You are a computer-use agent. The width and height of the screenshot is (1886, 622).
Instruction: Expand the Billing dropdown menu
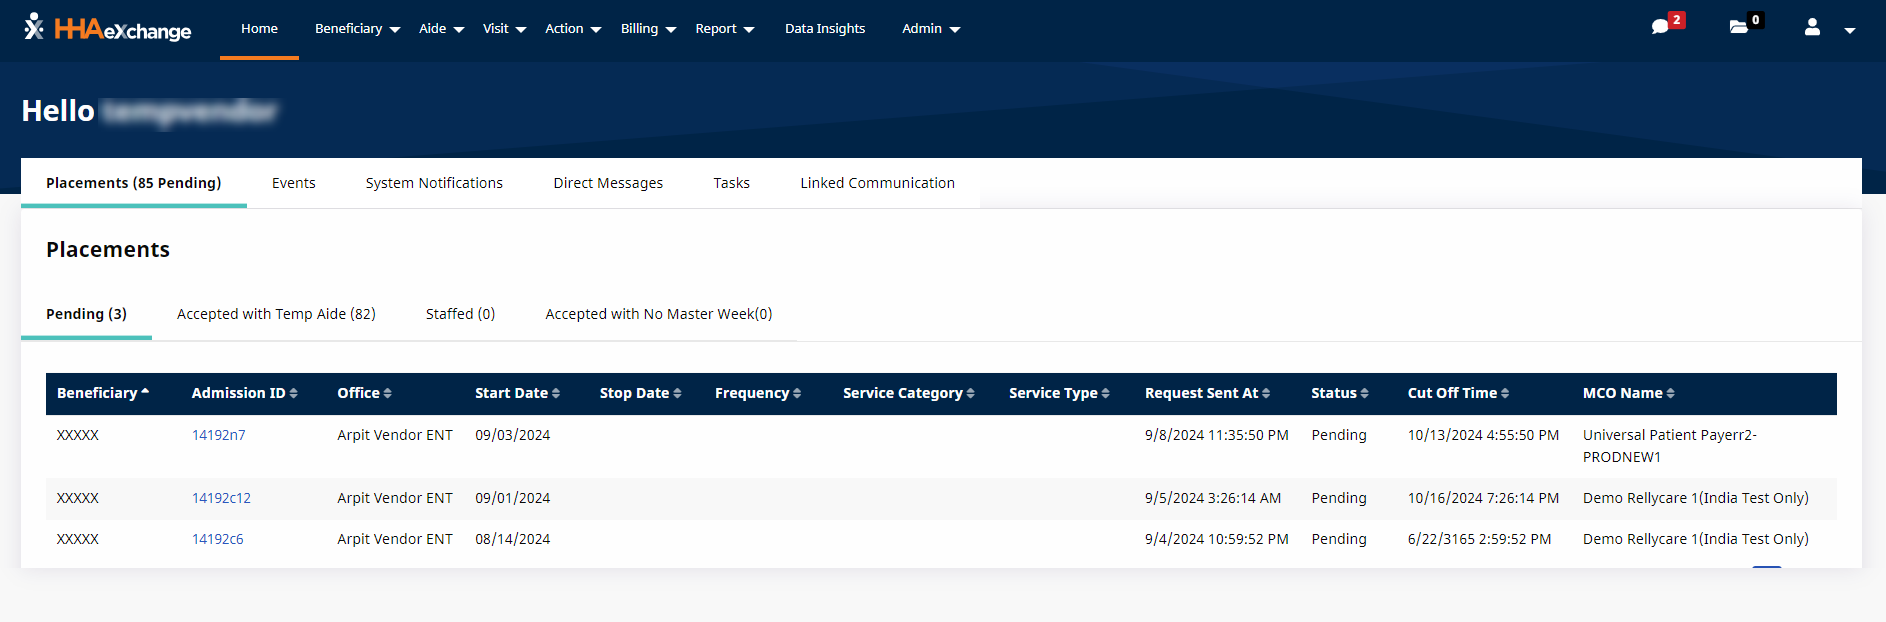click(648, 29)
